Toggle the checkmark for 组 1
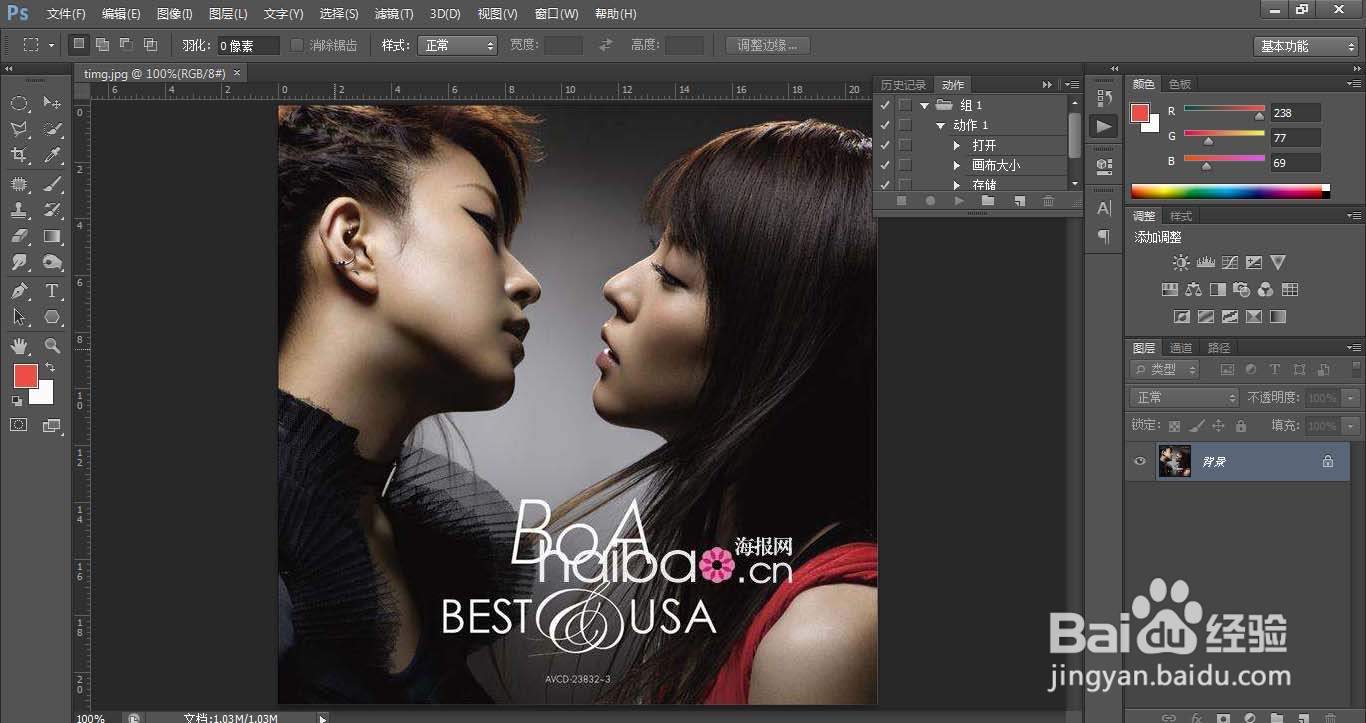This screenshot has height=723, width=1366. tap(885, 105)
